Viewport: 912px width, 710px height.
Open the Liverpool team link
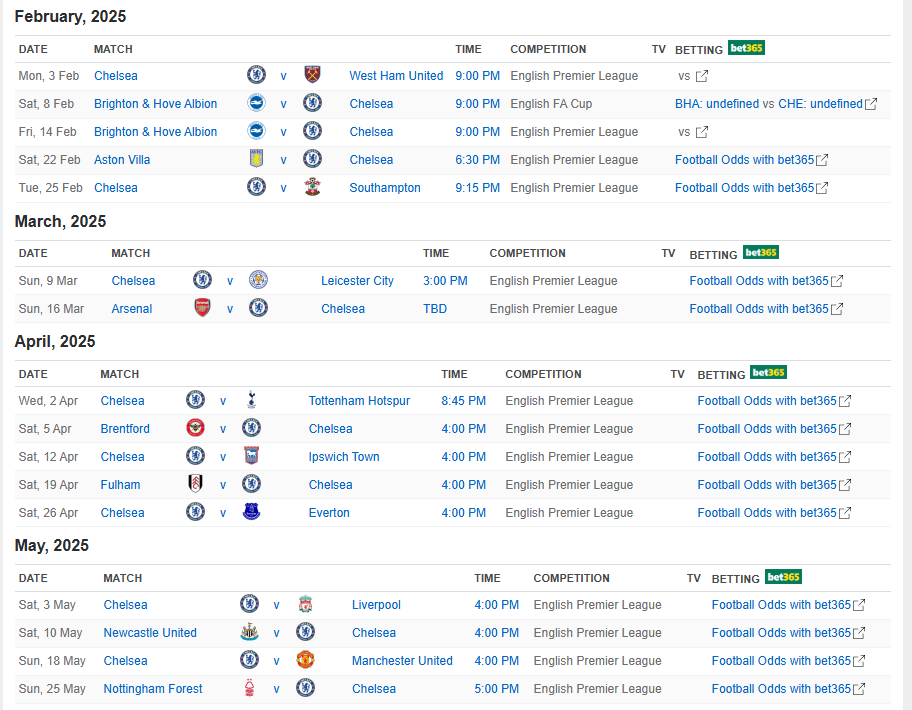376,605
